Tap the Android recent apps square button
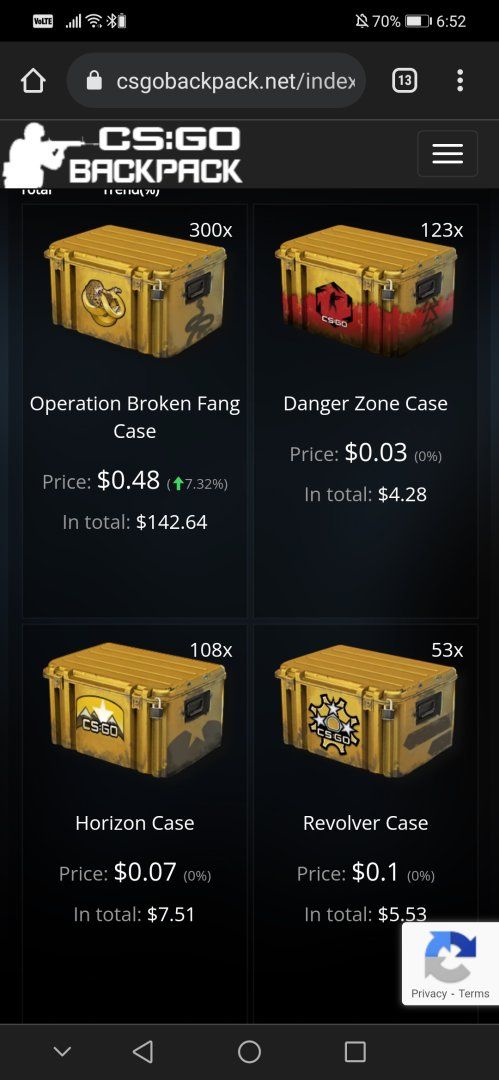The image size is (499, 1080). (x=355, y=1051)
